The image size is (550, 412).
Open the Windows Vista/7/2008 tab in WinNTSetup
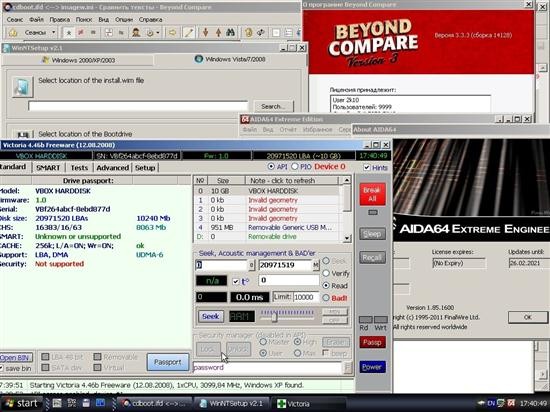click(230, 59)
